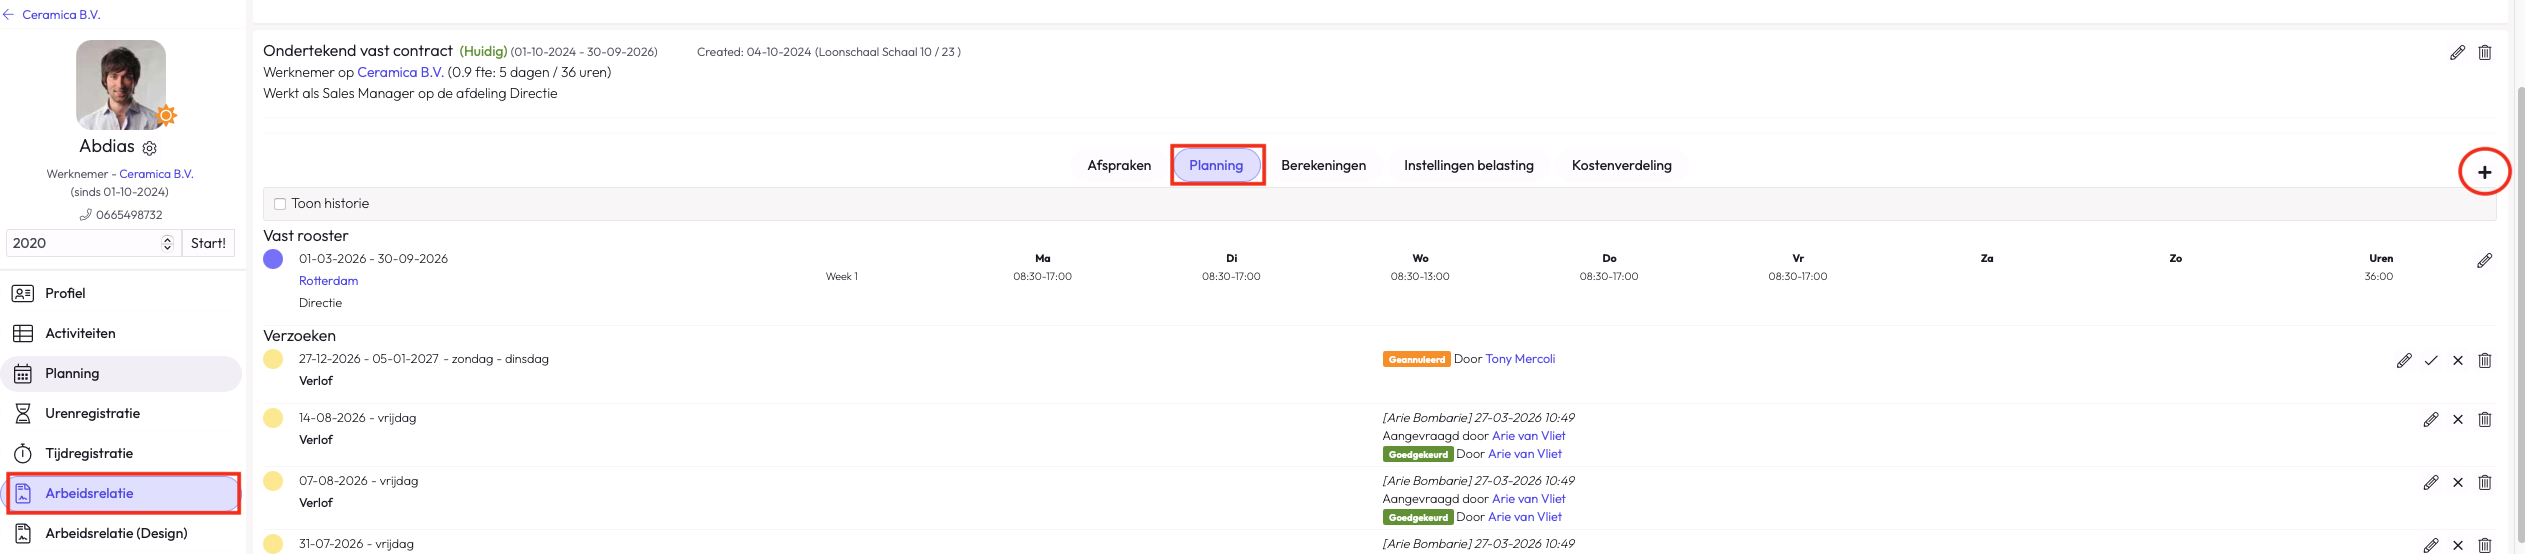The image size is (2525, 554).
Task: Open Urenregistratie in the sidebar
Action: 92,413
